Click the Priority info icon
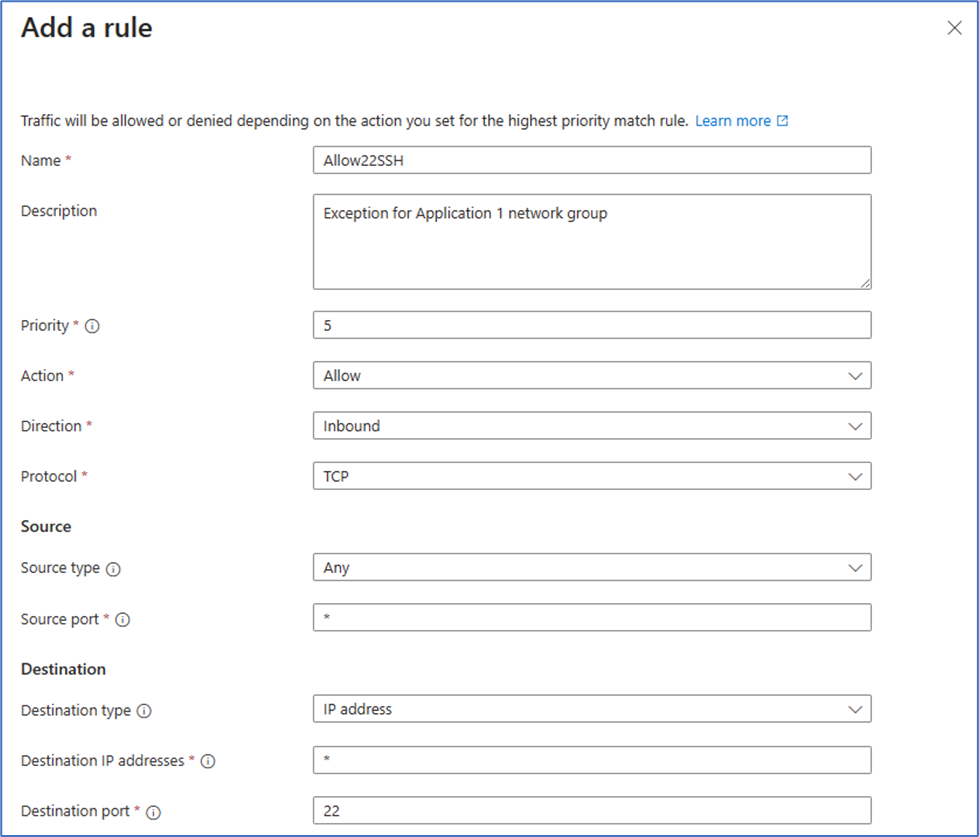979x837 pixels. tap(92, 326)
